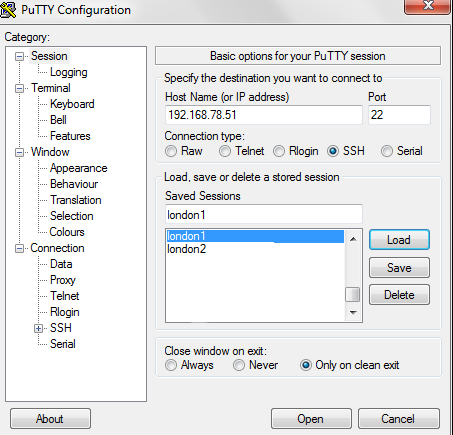Select Never for close window on exit

[239, 365]
